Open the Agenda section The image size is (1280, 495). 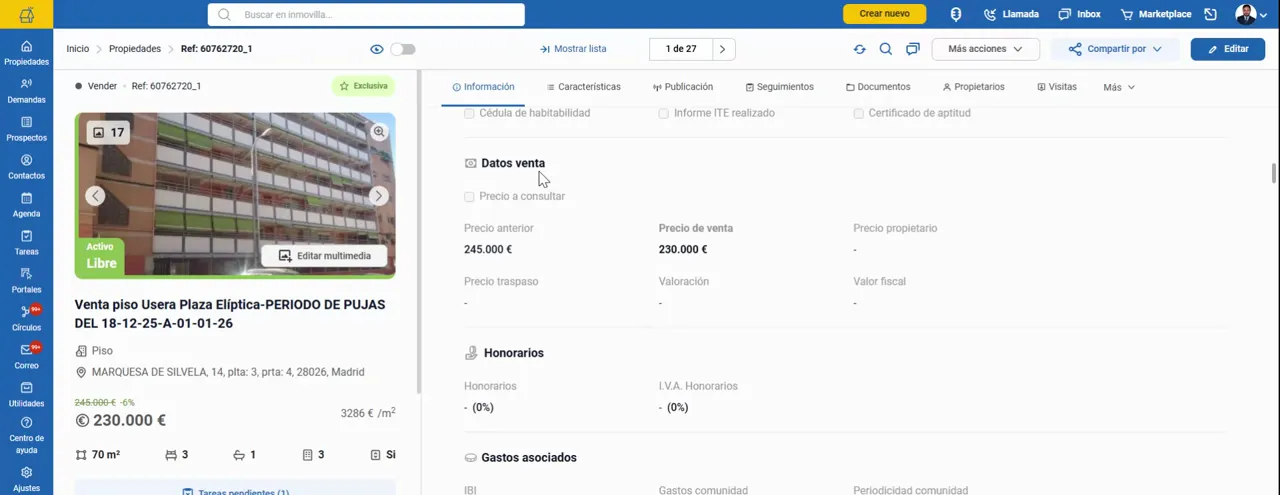tap(26, 205)
